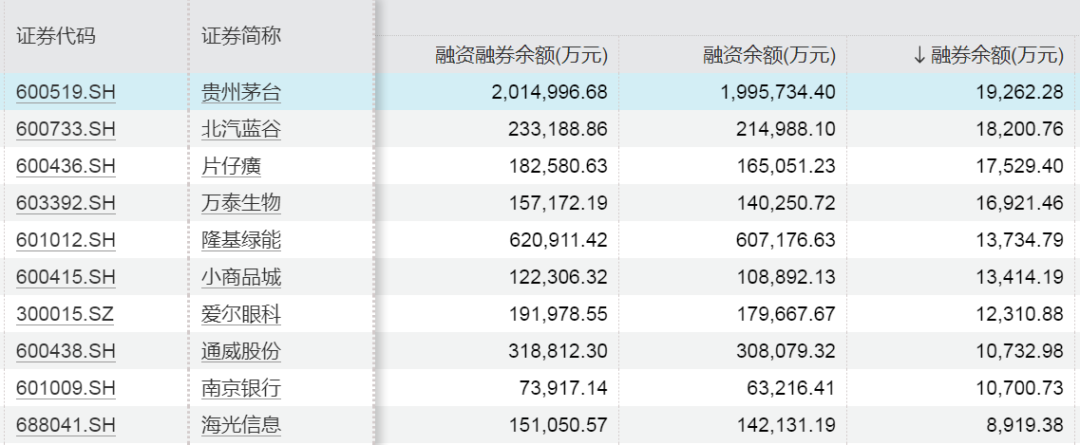Image resolution: width=1080 pixels, height=445 pixels.
Task: Click stock code 603392.SH
Action: click(66, 204)
